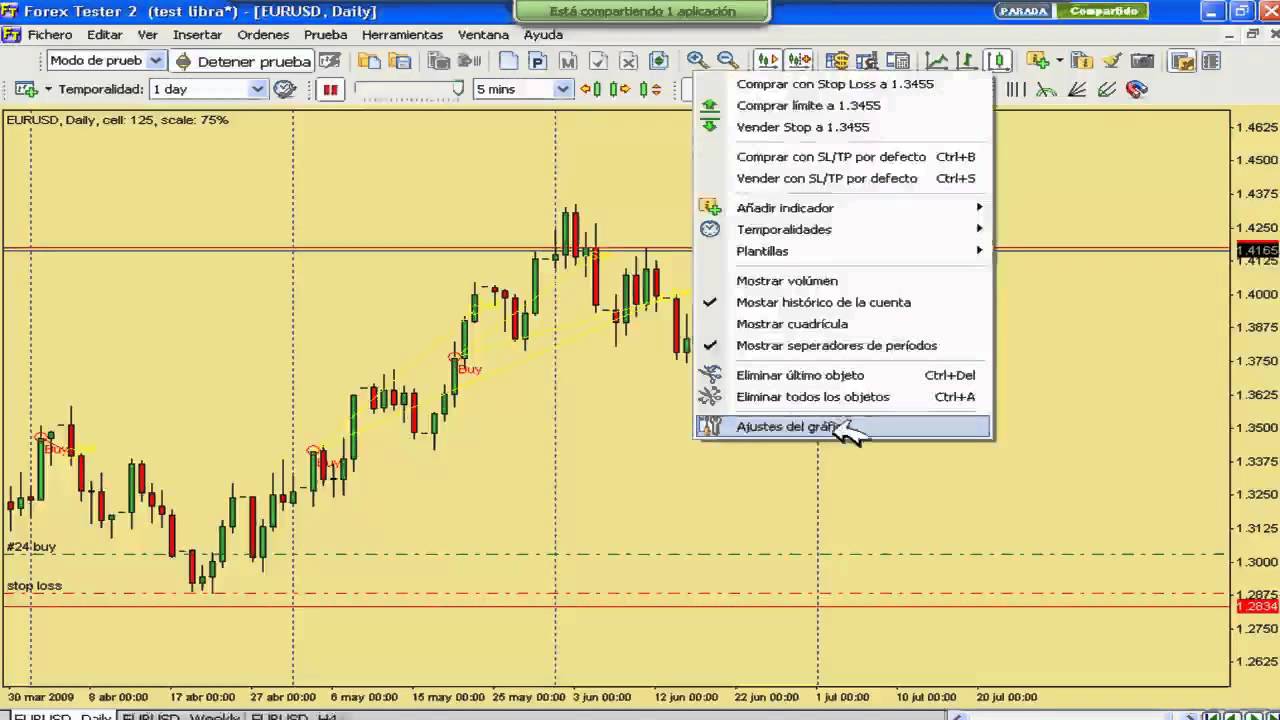1280x720 pixels.
Task: Choose Vender Stop a 1.3455
Action: (843, 127)
